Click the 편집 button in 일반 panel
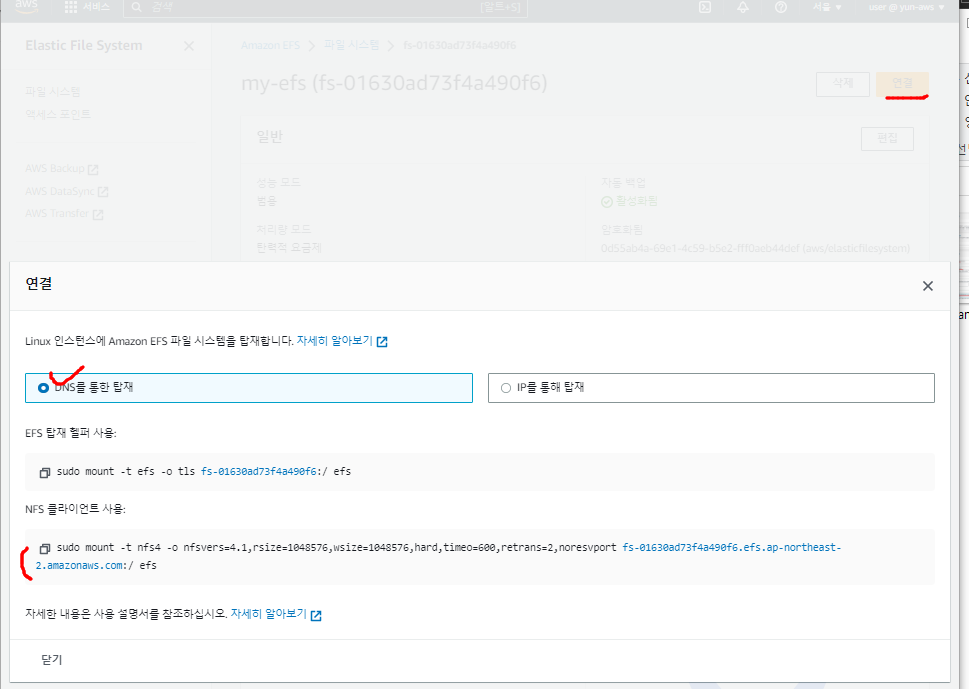Image resolution: width=969 pixels, height=689 pixels. (887, 138)
